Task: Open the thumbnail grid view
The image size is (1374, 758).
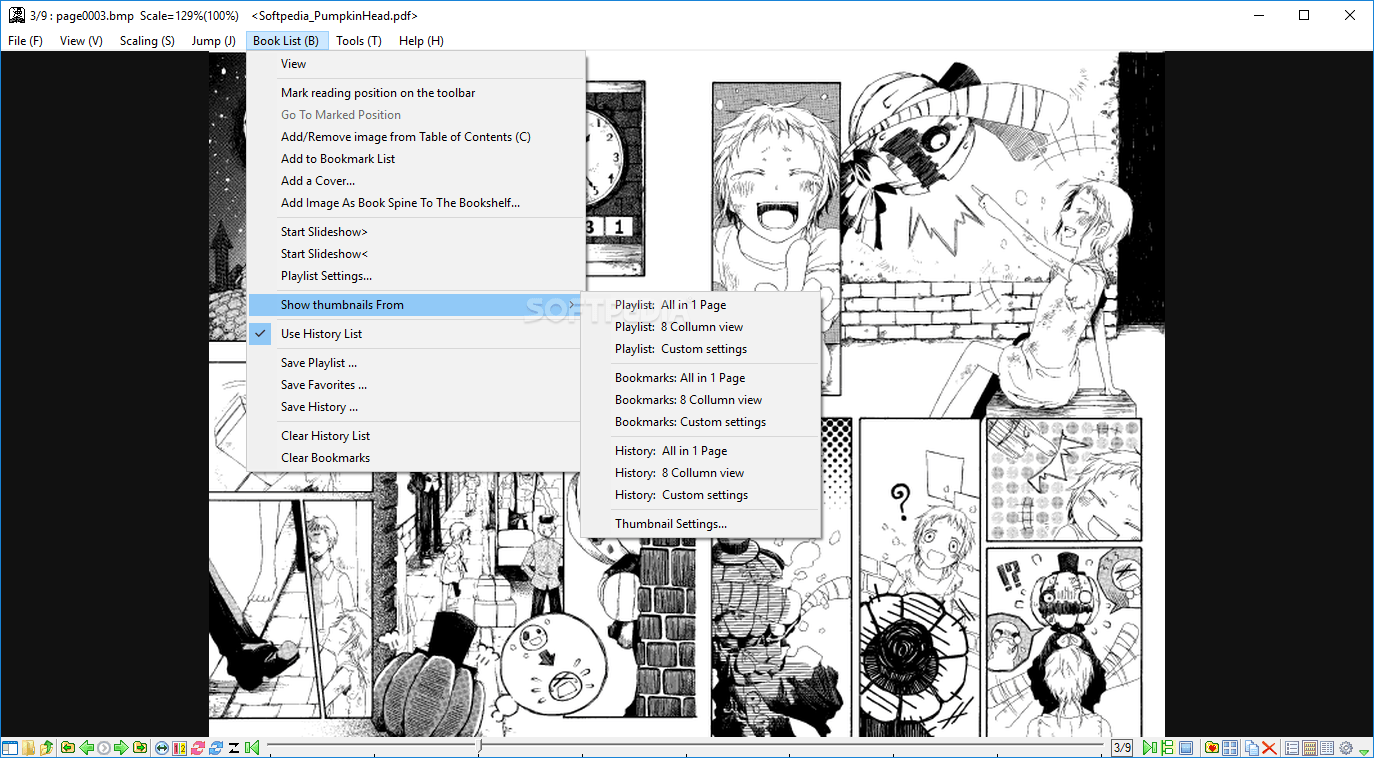Action: (1230, 747)
